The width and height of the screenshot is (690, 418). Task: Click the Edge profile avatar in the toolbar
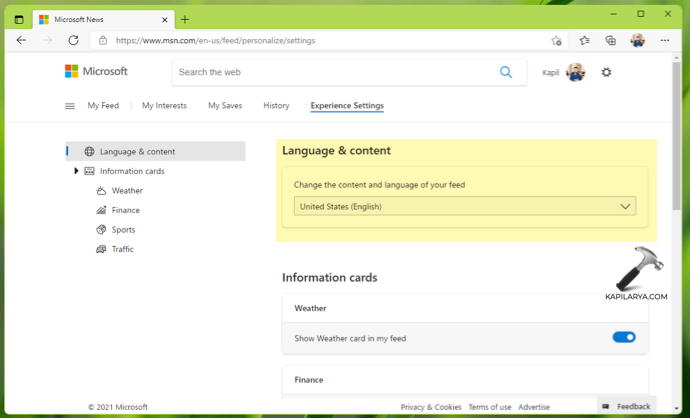pyautogui.click(x=637, y=41)
